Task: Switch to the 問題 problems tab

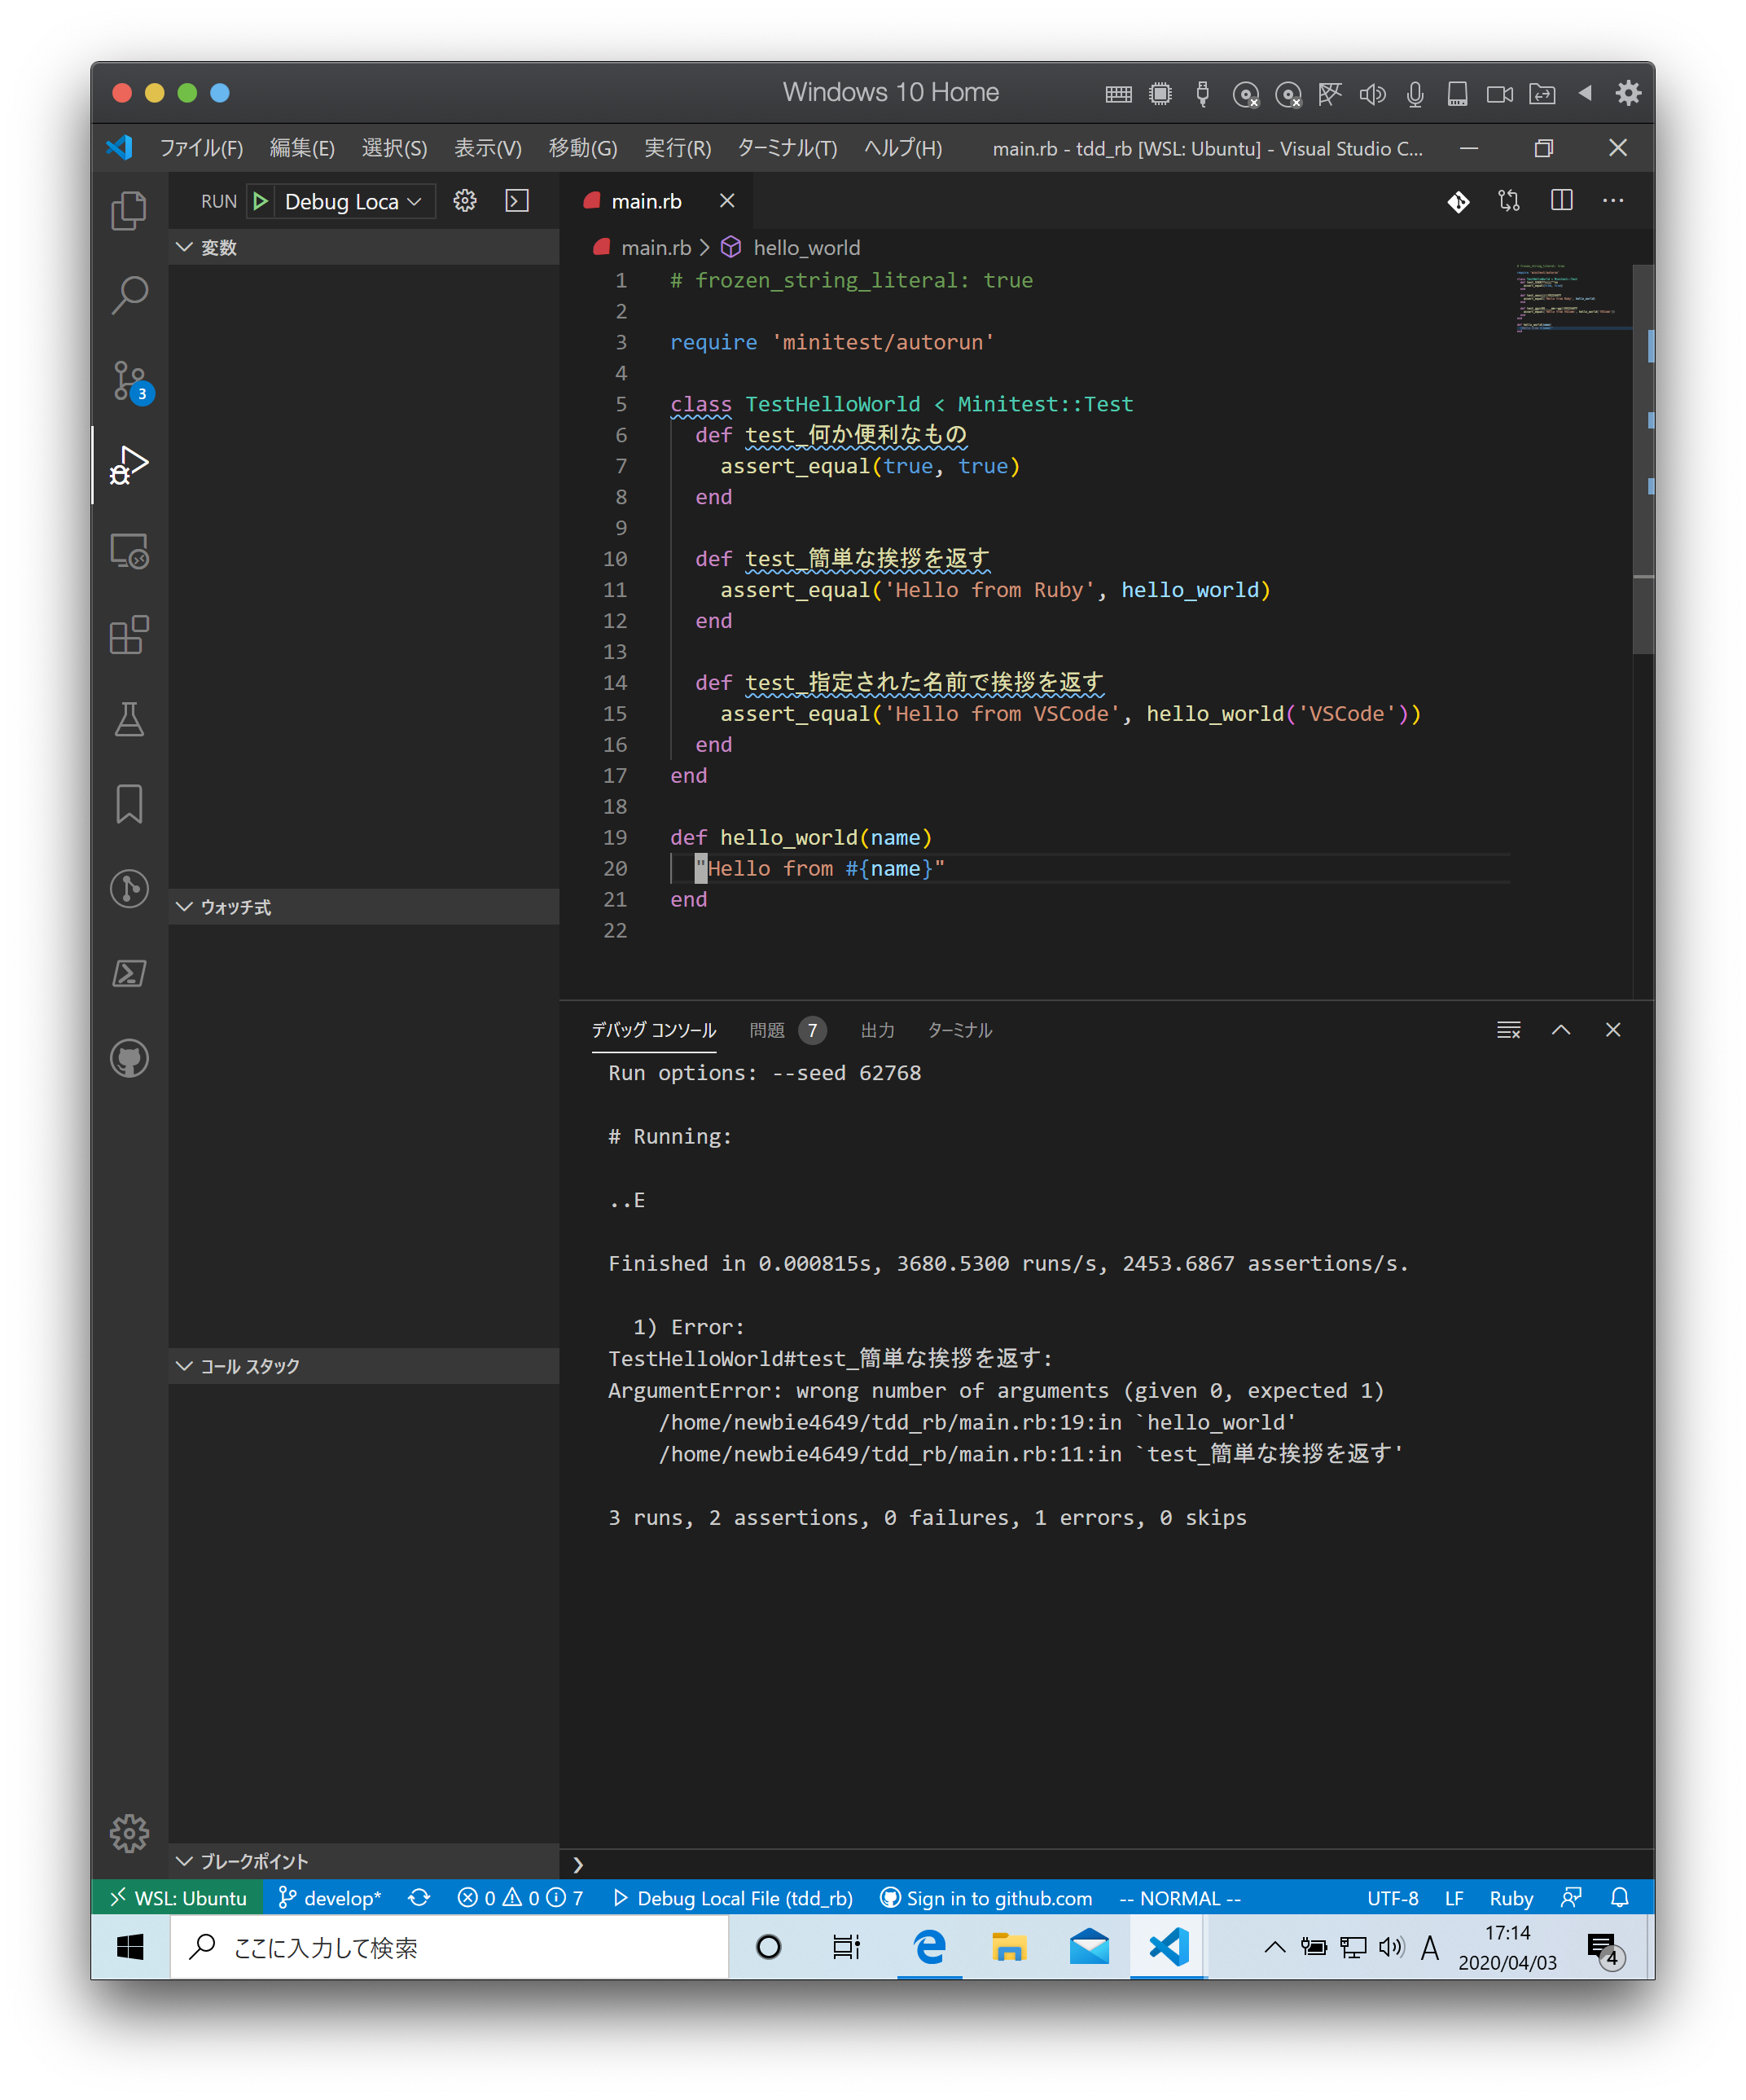Action: pyautogui.click(x=767, y=1030)
